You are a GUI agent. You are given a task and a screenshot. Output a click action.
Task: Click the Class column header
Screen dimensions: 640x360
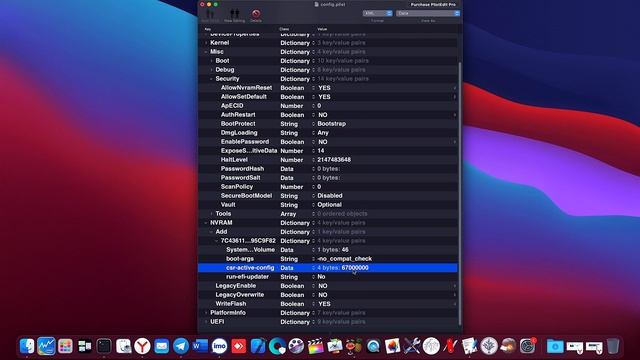tap(284, 29)
